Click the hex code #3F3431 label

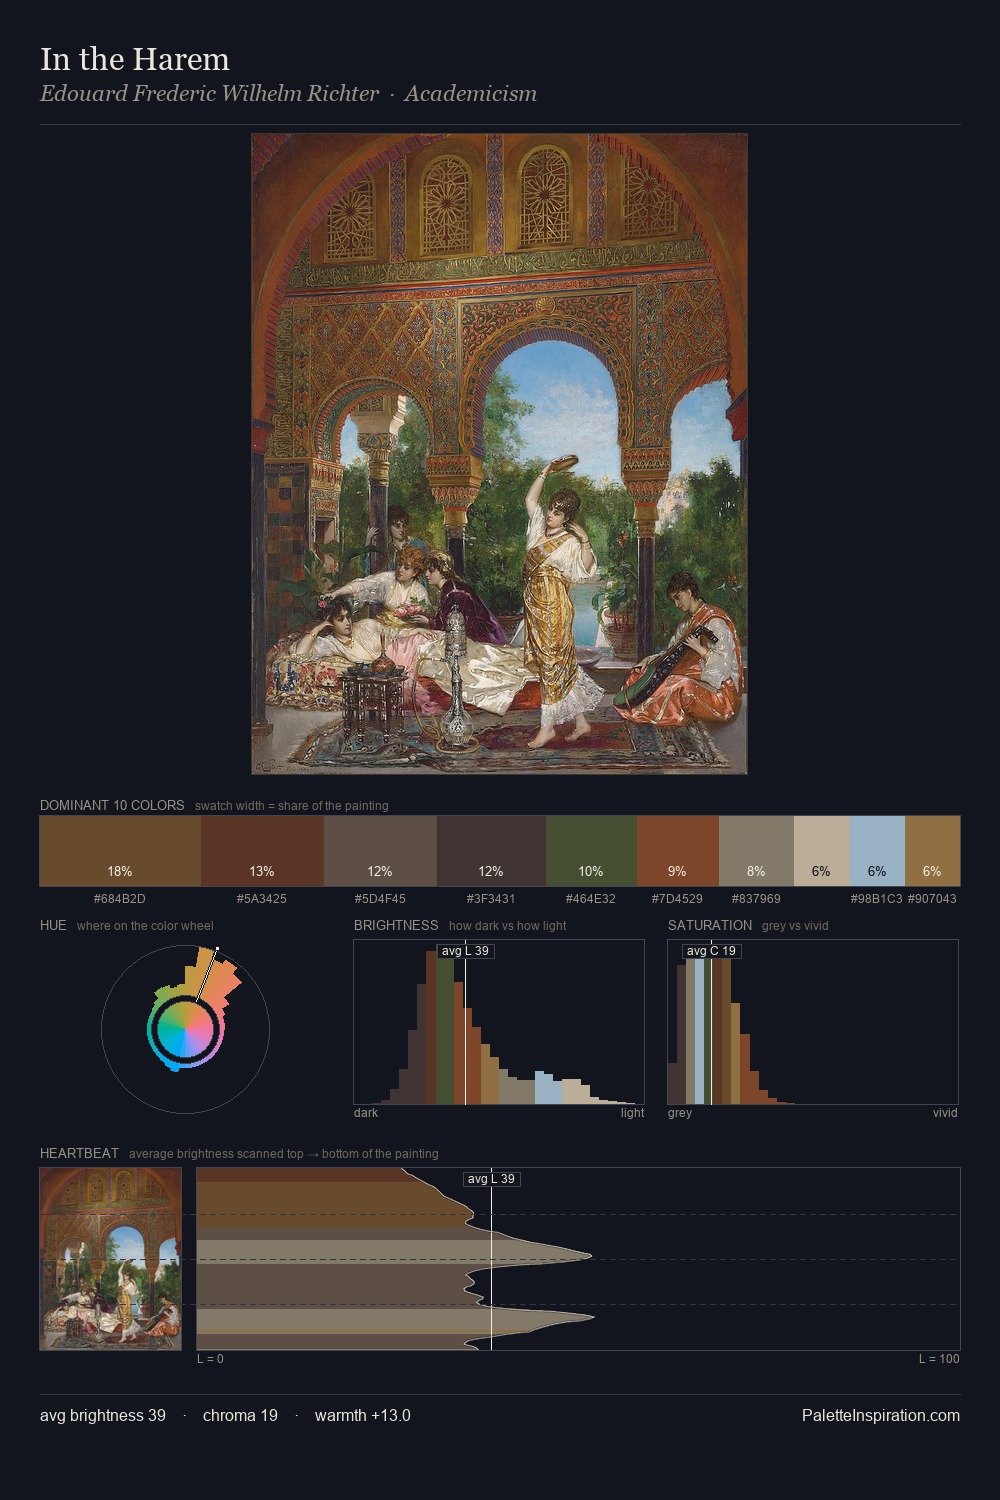[491, 898]
